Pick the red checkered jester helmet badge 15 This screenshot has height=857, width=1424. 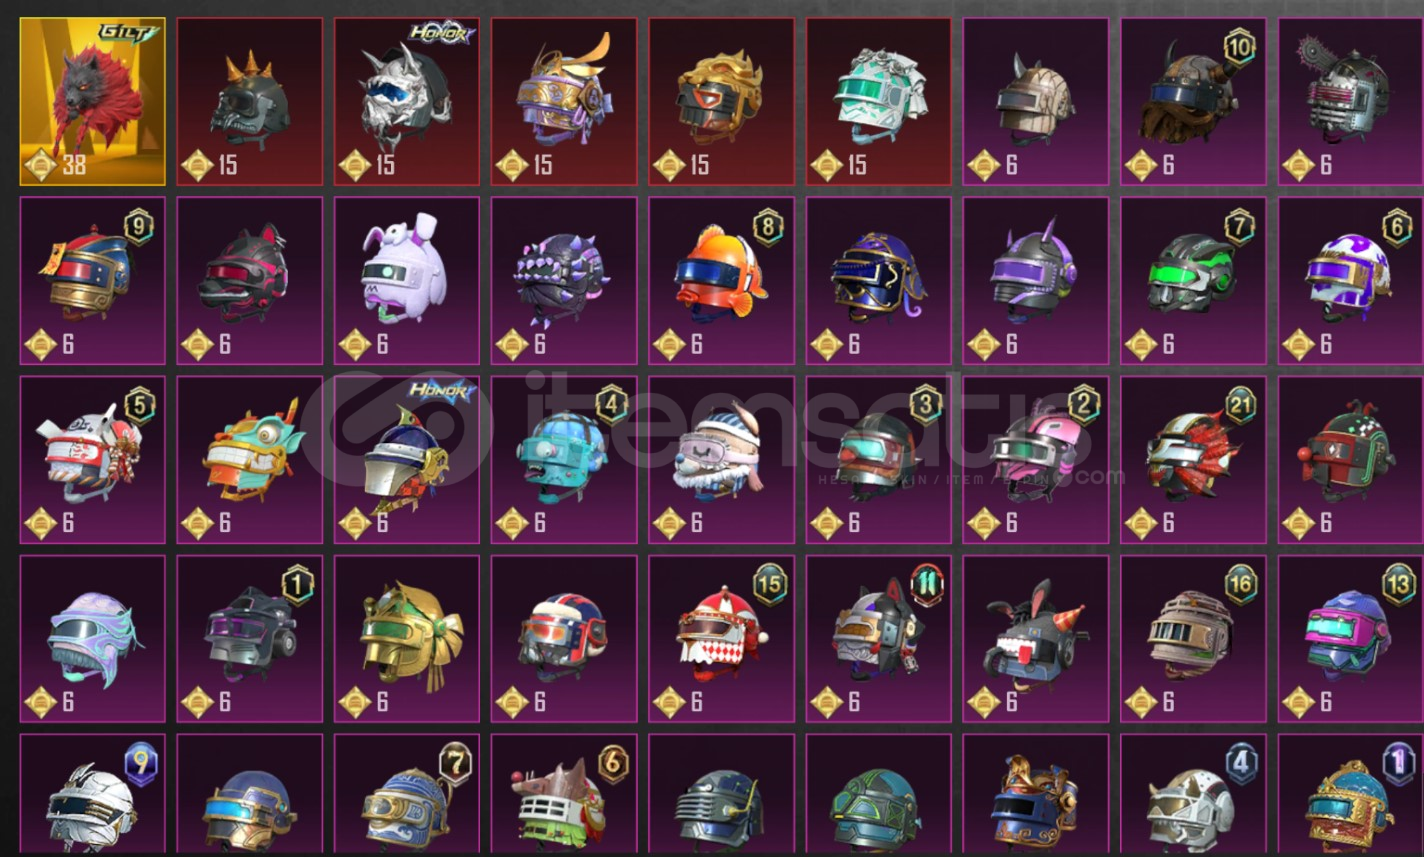click(721, 638)
